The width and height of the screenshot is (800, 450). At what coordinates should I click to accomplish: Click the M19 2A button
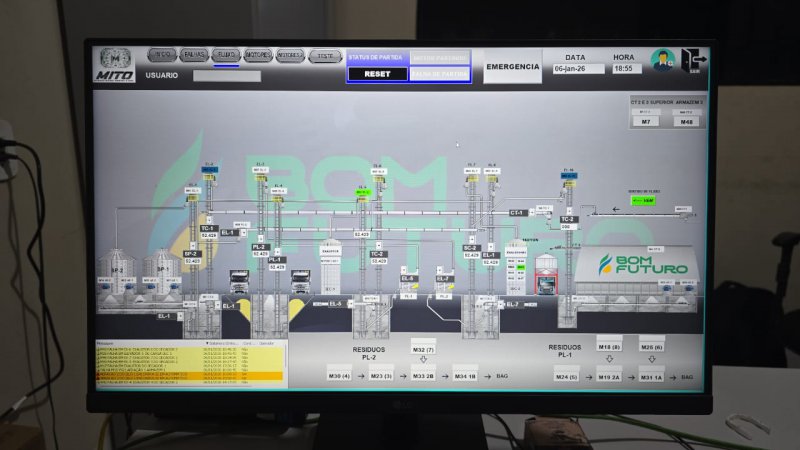point(609,375)
